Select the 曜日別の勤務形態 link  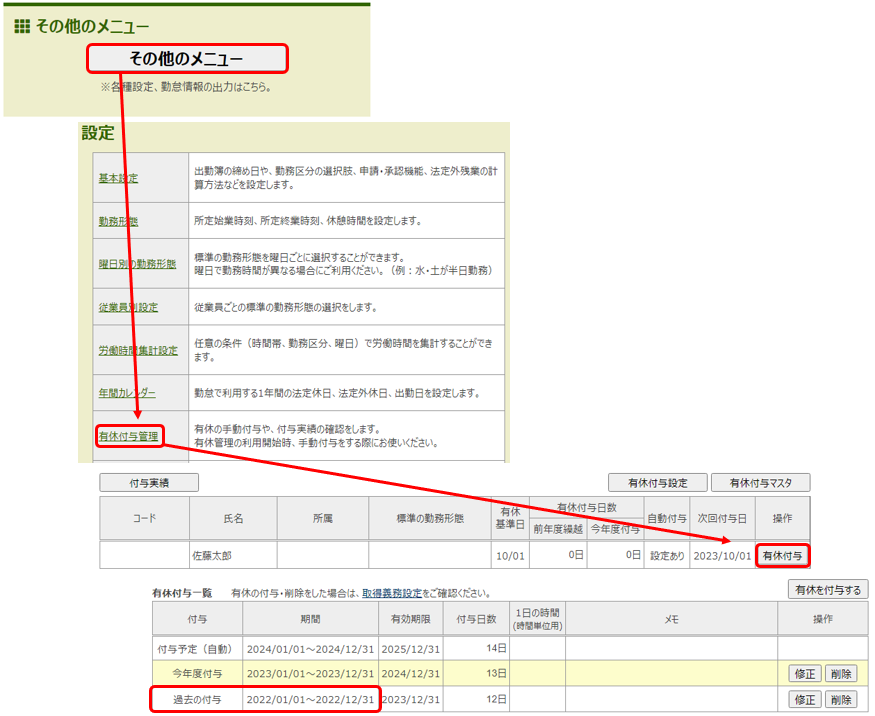[137, 264]
